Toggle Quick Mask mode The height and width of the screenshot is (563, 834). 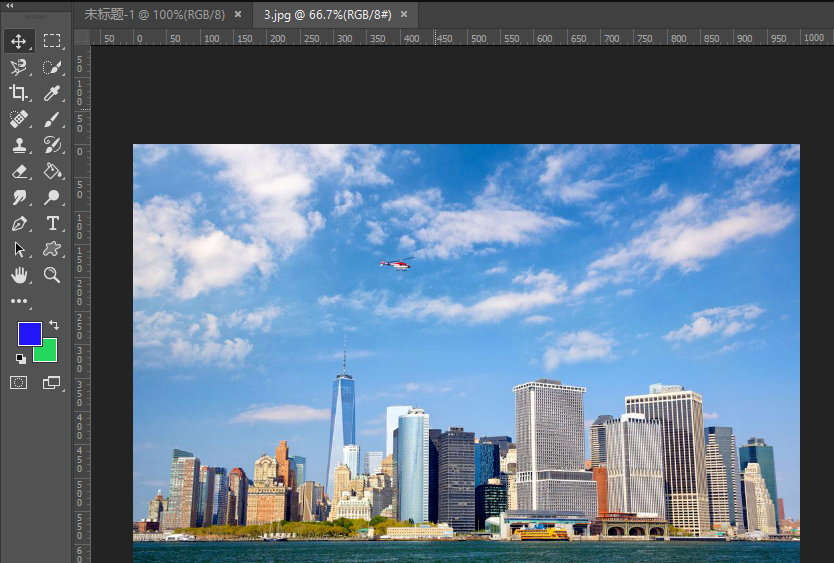point(18,382)
